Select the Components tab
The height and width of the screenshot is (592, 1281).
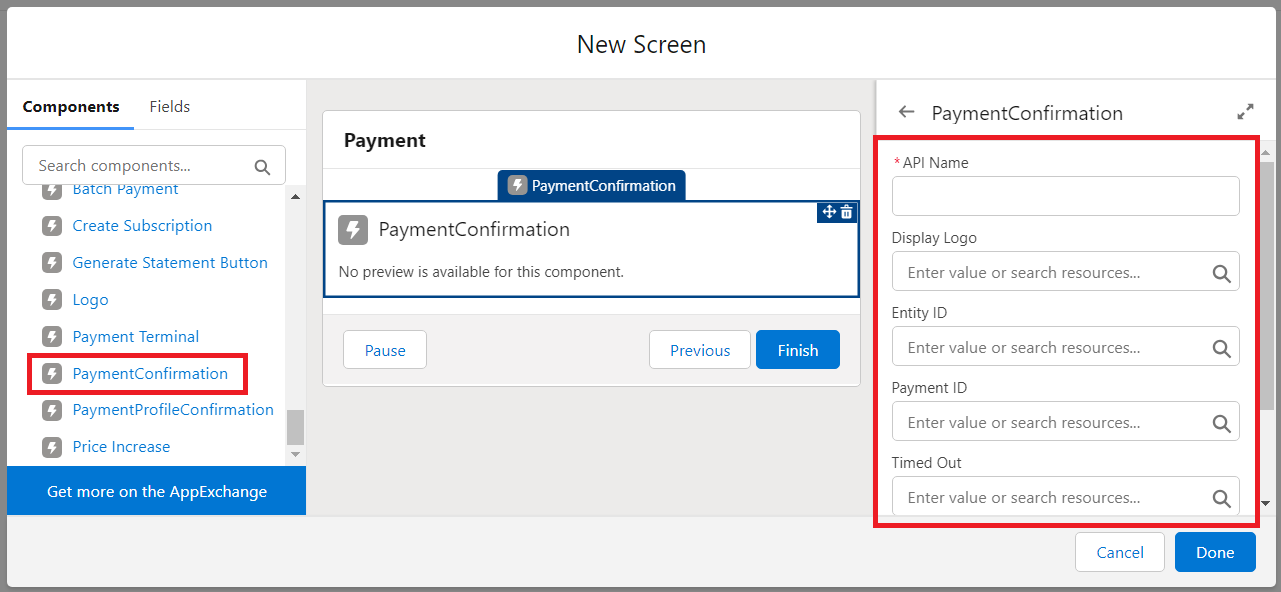(x=71, y=107)
